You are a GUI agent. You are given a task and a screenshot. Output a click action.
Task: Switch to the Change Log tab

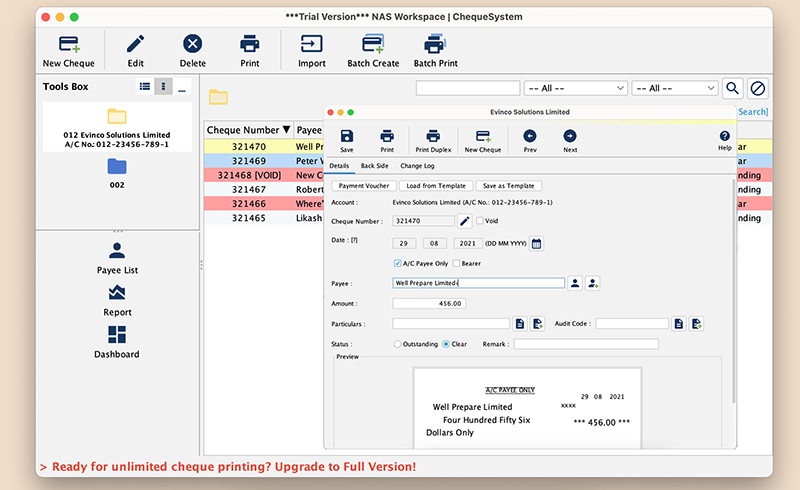click(x=417, y=166)
